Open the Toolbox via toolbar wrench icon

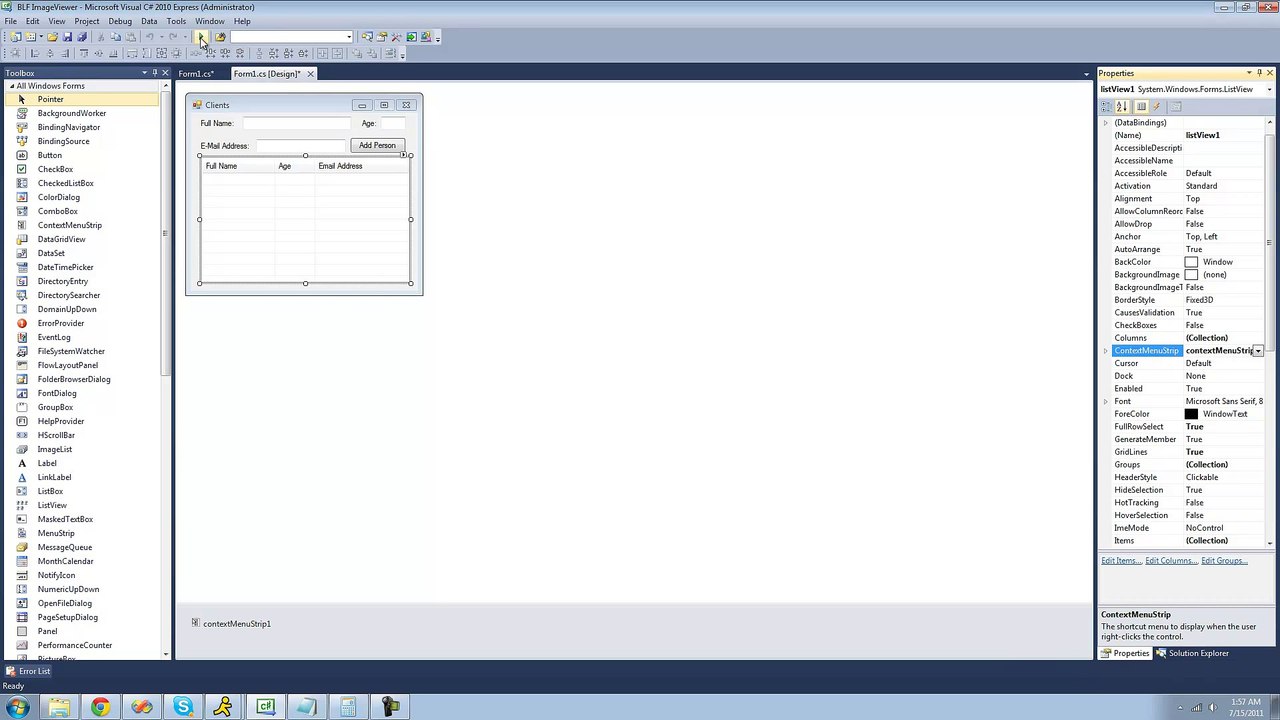[x=396, y=37]
